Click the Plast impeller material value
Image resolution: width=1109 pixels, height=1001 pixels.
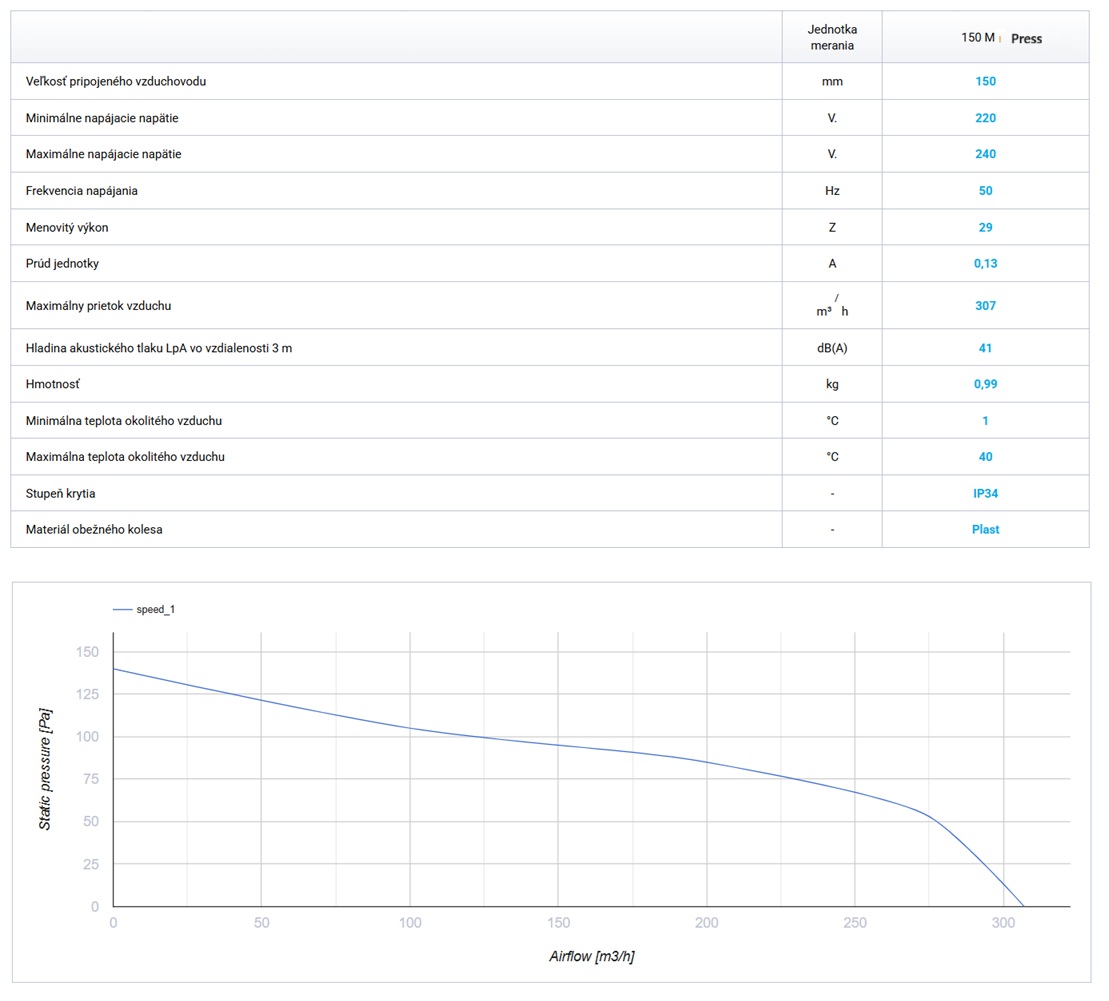tap(985, 529)
